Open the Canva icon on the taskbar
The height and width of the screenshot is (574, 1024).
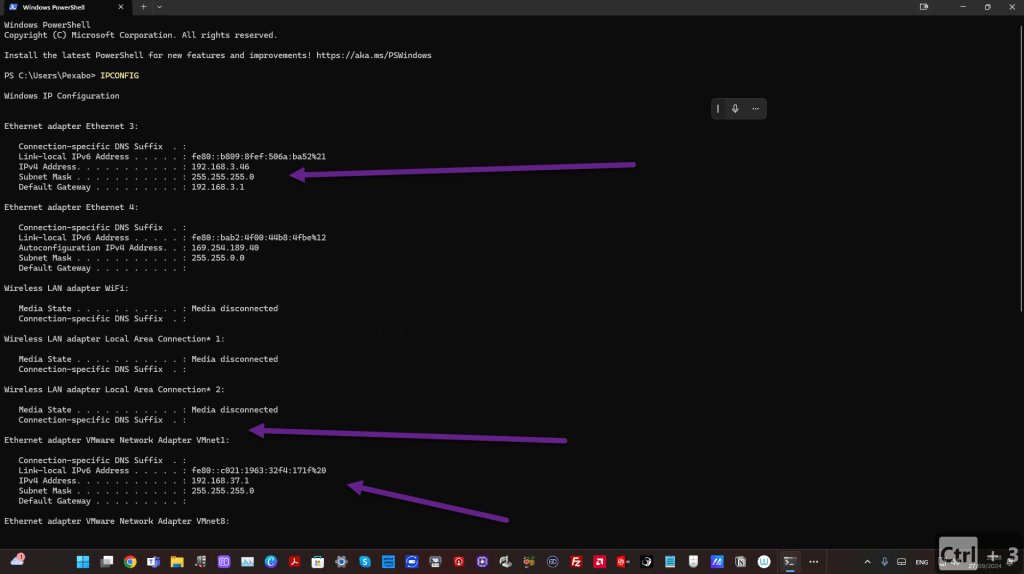271,562
